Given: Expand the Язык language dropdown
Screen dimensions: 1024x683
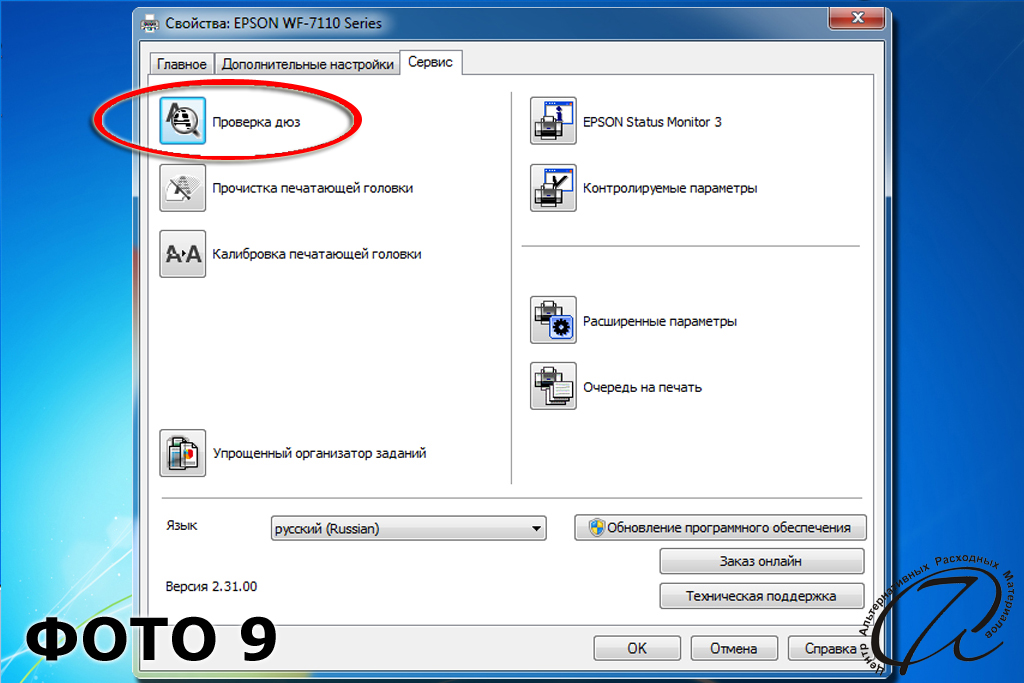Looking at the screenshot, I should (408, 528).
